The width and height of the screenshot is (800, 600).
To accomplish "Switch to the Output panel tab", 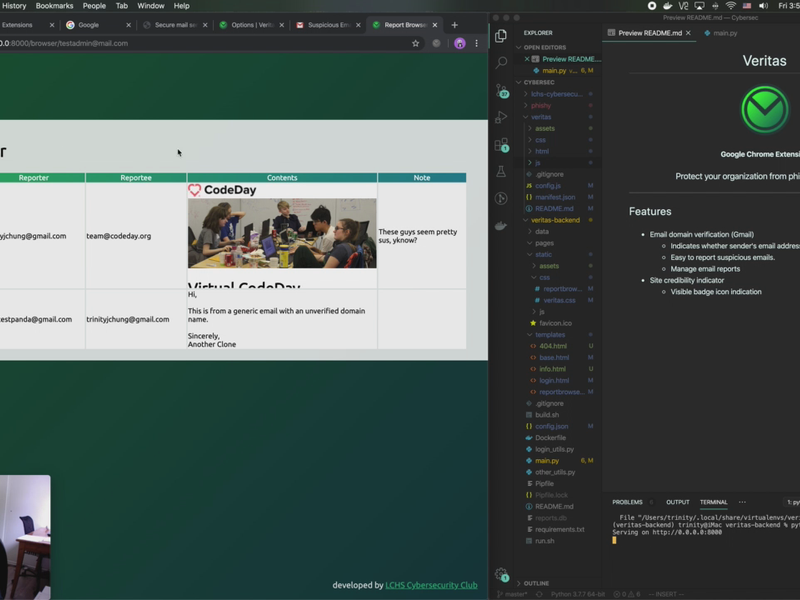I will point(678,502).
